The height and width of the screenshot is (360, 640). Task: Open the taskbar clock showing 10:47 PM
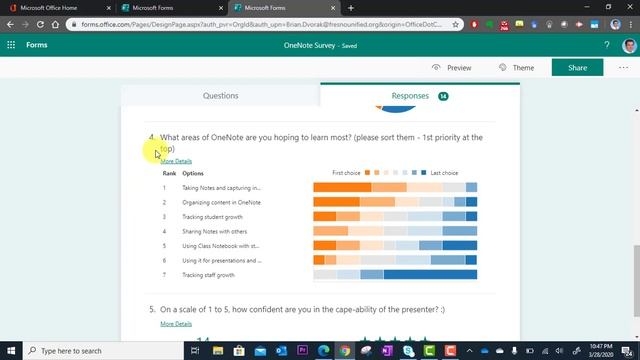[601, 351]
